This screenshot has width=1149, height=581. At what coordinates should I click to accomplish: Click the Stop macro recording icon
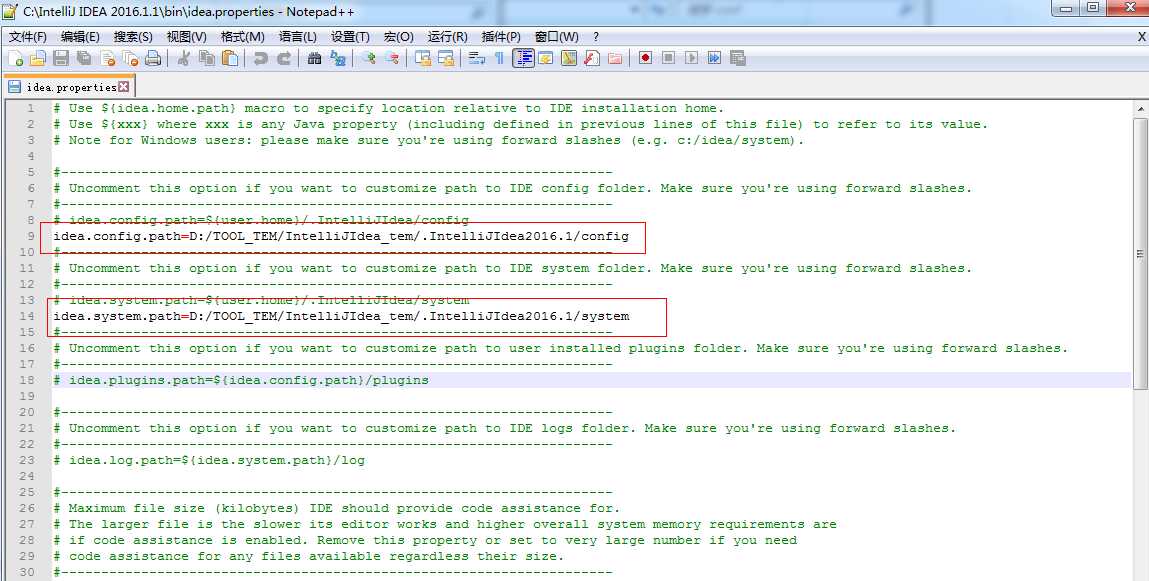pyautogui.click(x=668, y=59)
